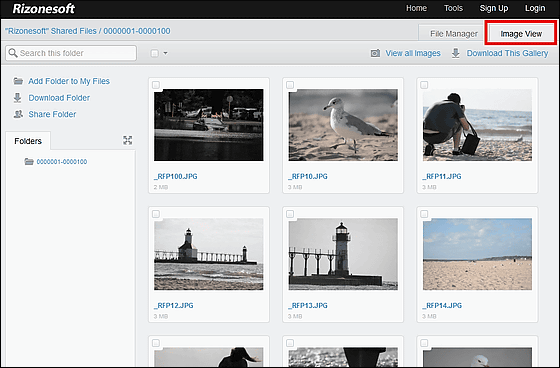
Task: Focus the Search this folder field
Action: point(71,53)
